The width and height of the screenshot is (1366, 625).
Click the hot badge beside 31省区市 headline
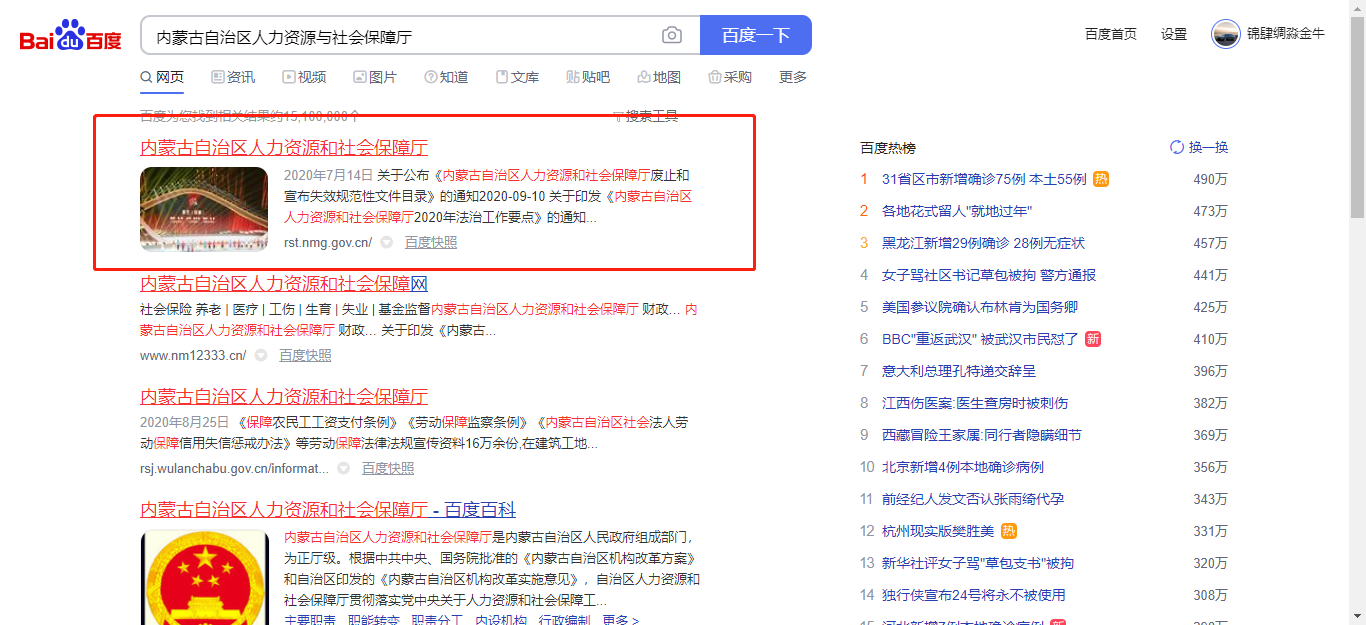click(x=1101, y=179)
